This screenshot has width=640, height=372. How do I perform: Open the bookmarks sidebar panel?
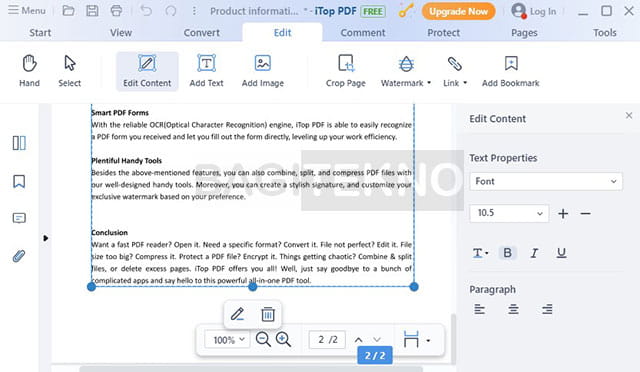pyautogui.click(x=19, y=181)
